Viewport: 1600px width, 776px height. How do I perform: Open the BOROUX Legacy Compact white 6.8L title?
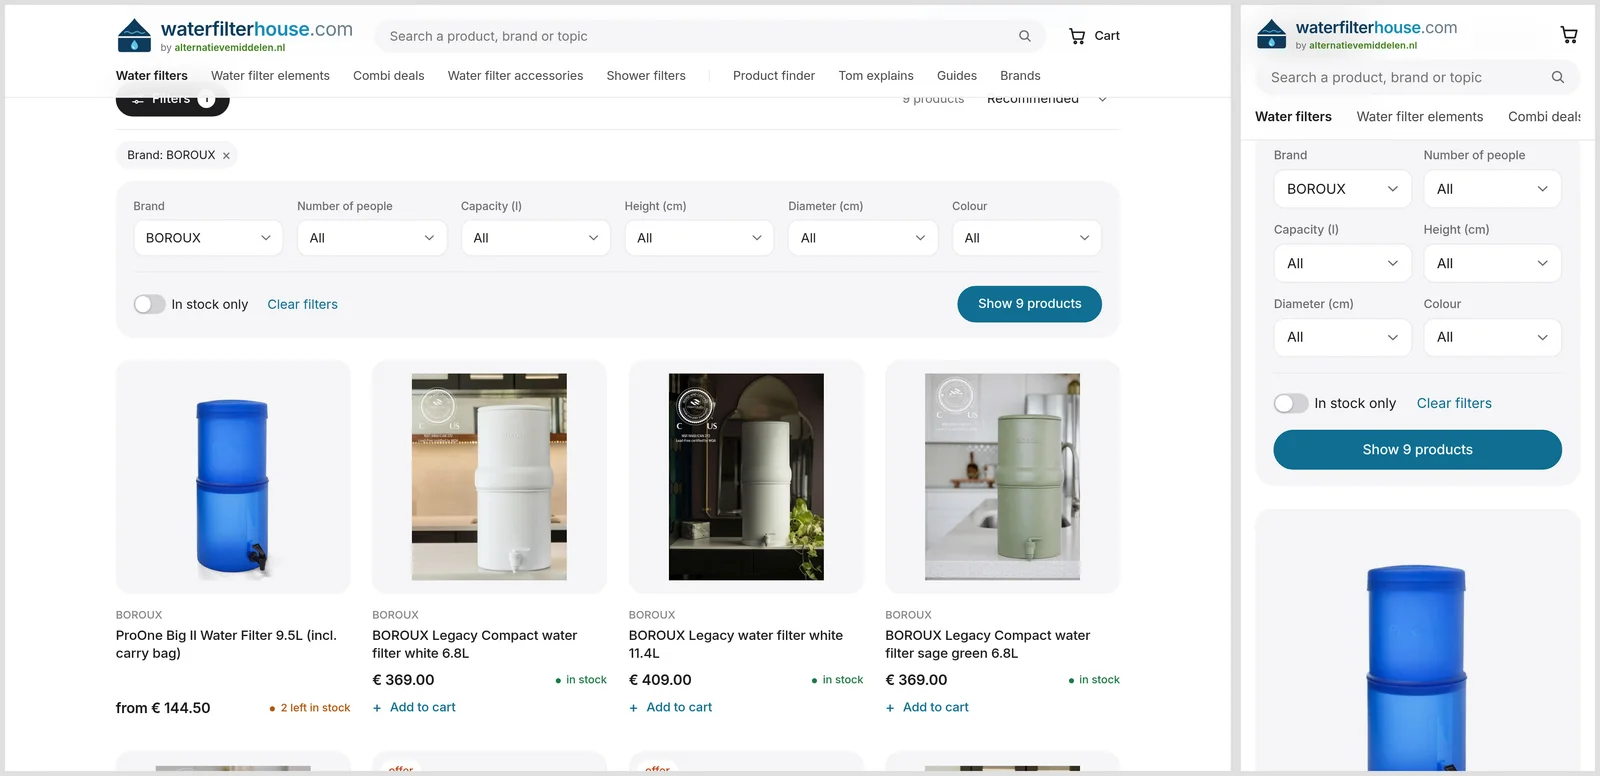pos(475,644)
